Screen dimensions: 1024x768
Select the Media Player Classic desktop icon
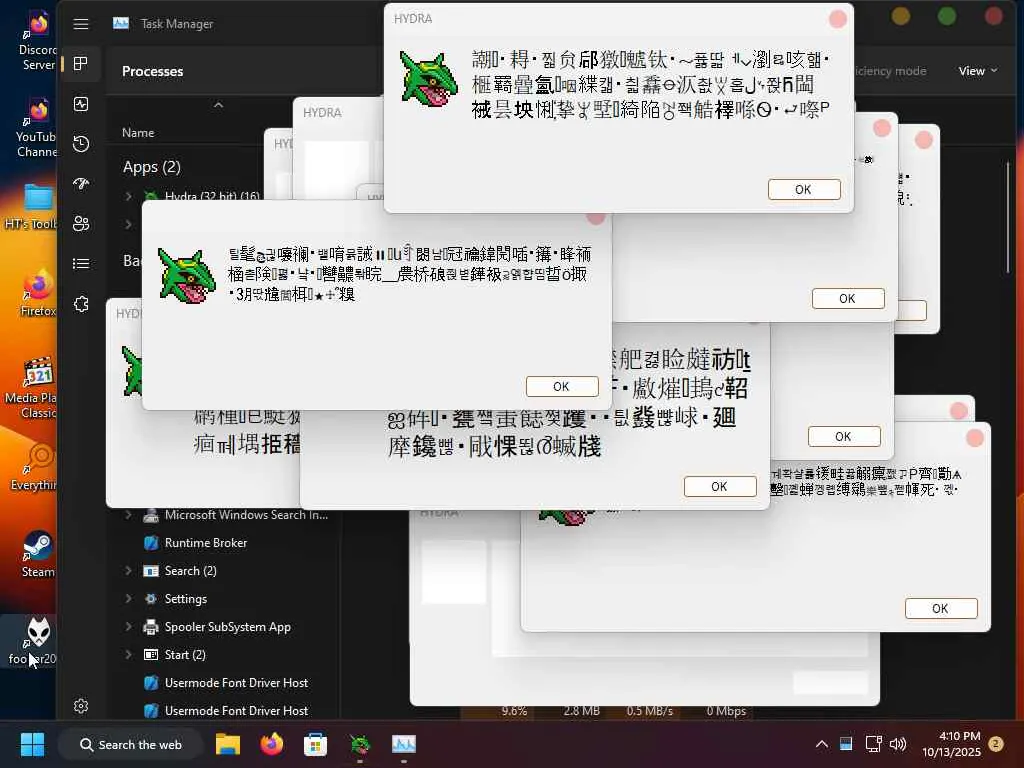coord(31,388)
